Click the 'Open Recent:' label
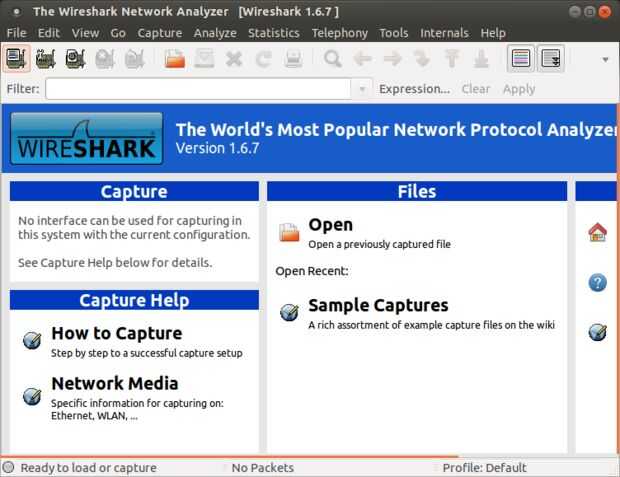Screen dimensions: 620x477 click(x=312, y=271)
